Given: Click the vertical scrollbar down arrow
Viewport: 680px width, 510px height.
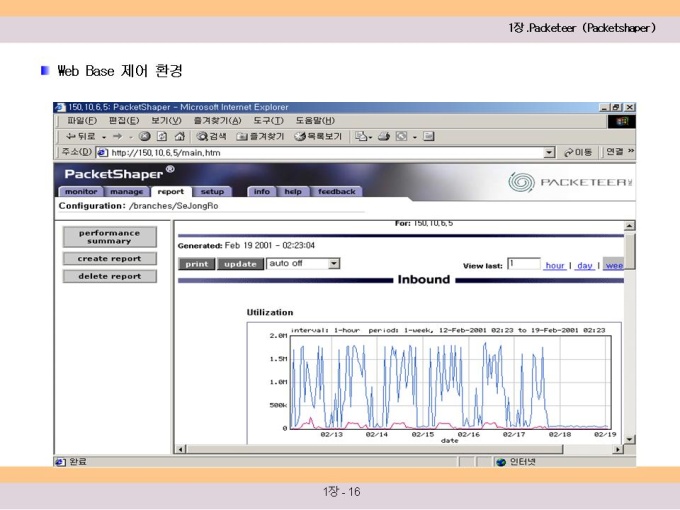Looking at the screenshot, I should pyautogui.click(x=629, y=439).
